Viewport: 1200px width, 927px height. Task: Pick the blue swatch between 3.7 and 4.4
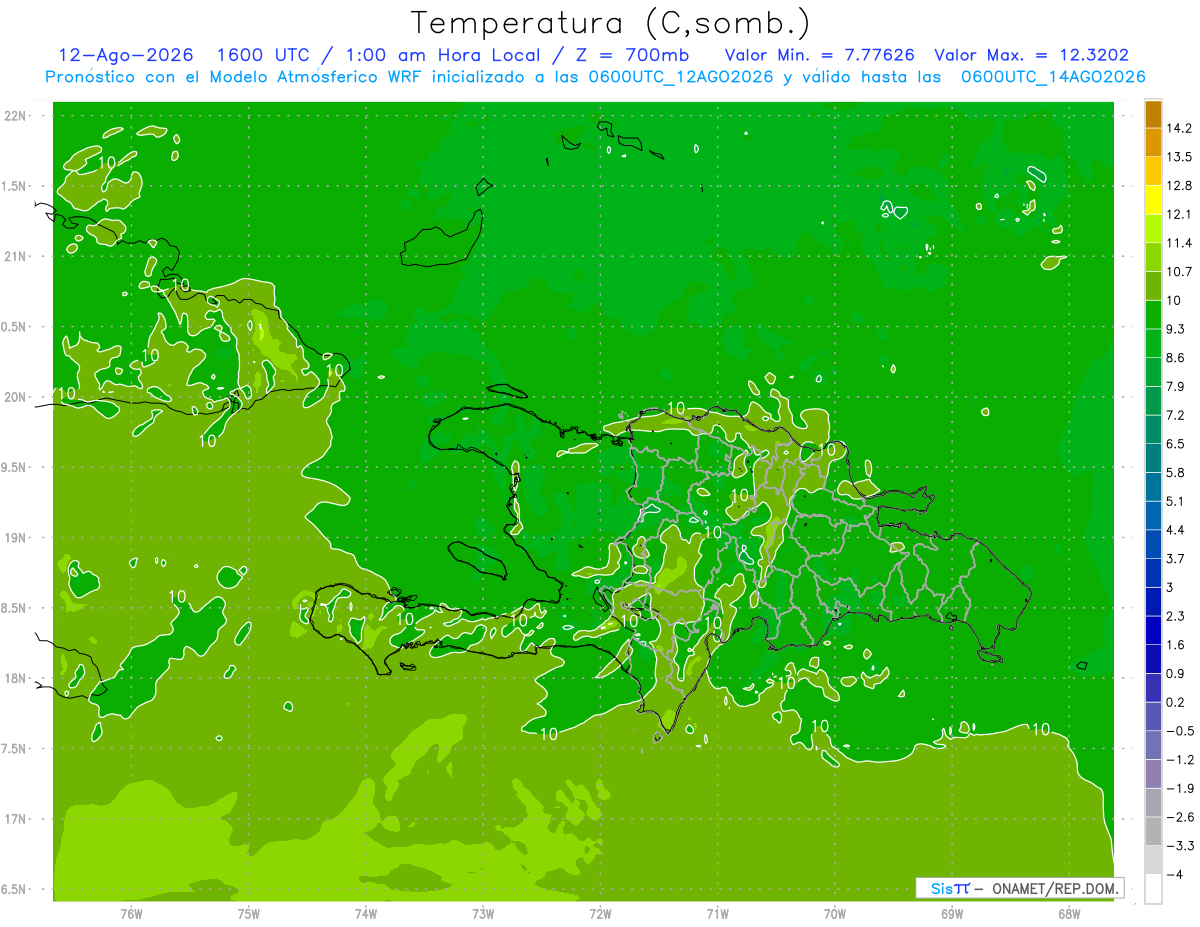pos(1153,543)
